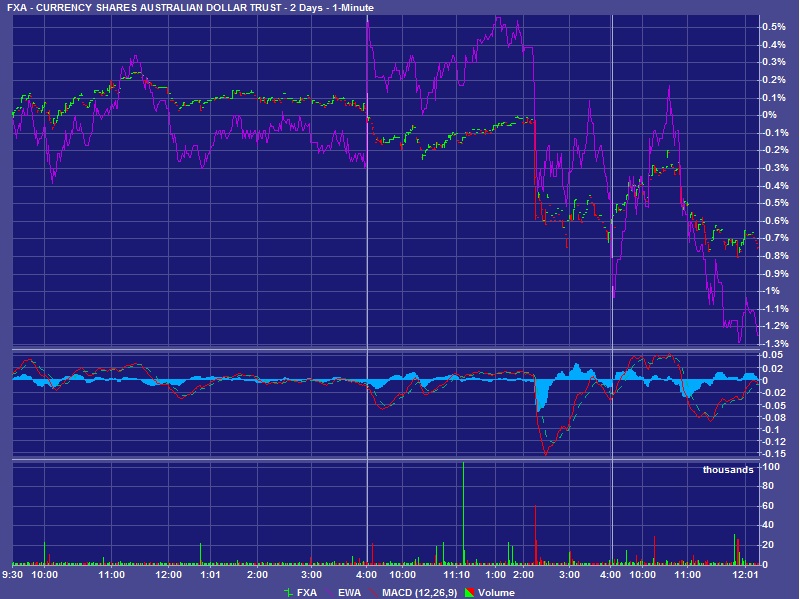Click the purple EWA legend line icon
The width and height of the screenshot is (800, 599).
pos(329,592)
